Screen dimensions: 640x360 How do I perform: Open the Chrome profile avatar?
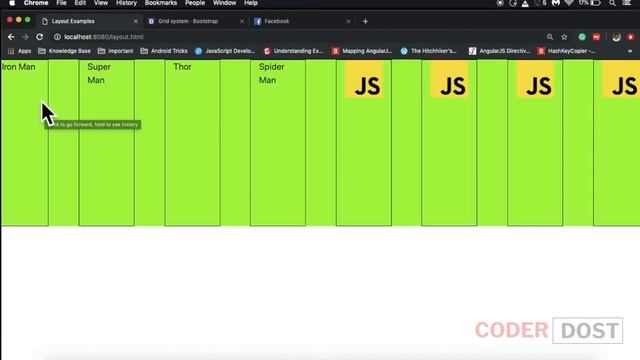[x=616, y=37]
